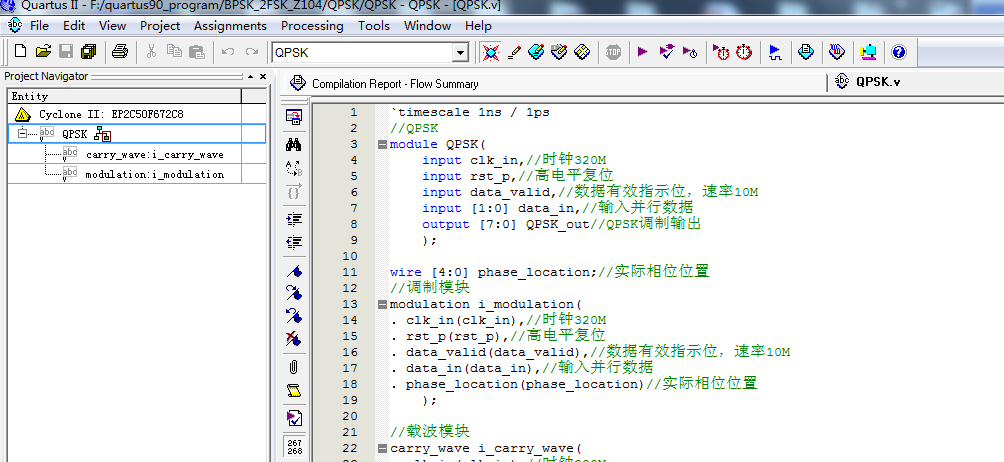Collapse the QPSK entity tree node

click(x=22, y=133)
